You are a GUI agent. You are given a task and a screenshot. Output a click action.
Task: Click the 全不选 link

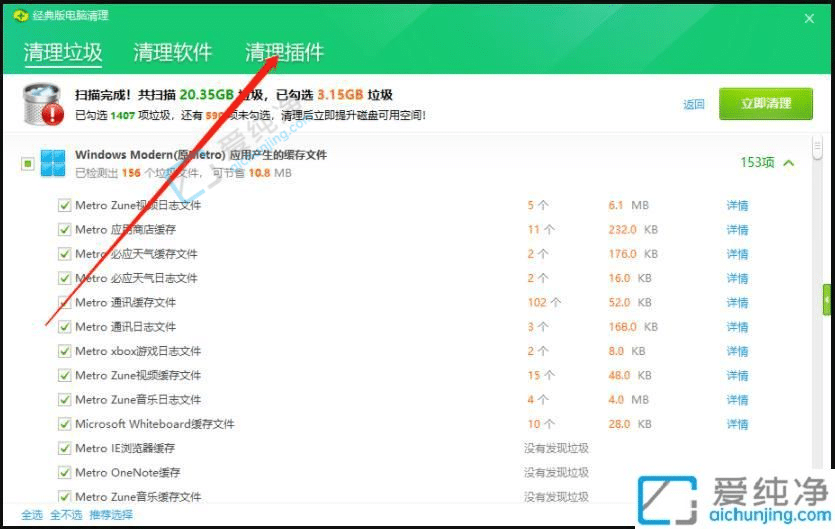tap(67, 515)
